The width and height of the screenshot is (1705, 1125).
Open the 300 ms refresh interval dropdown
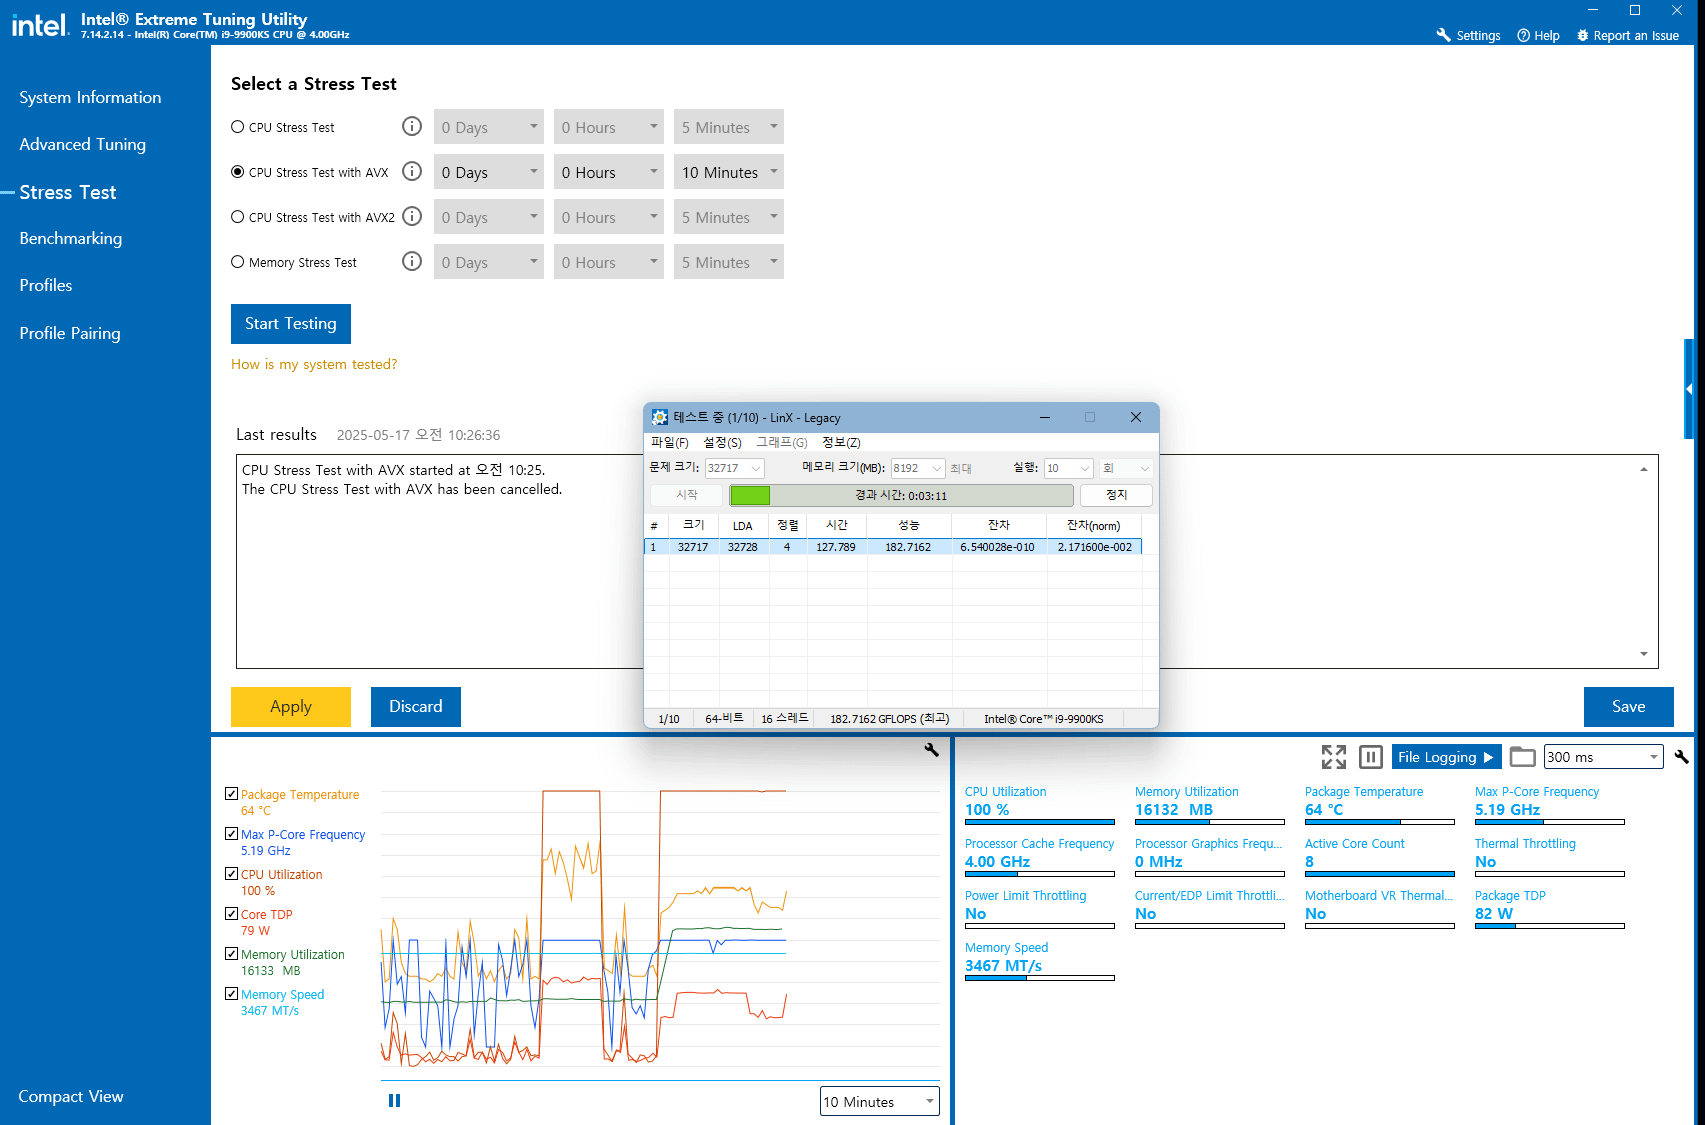[x=1604, y=757]
